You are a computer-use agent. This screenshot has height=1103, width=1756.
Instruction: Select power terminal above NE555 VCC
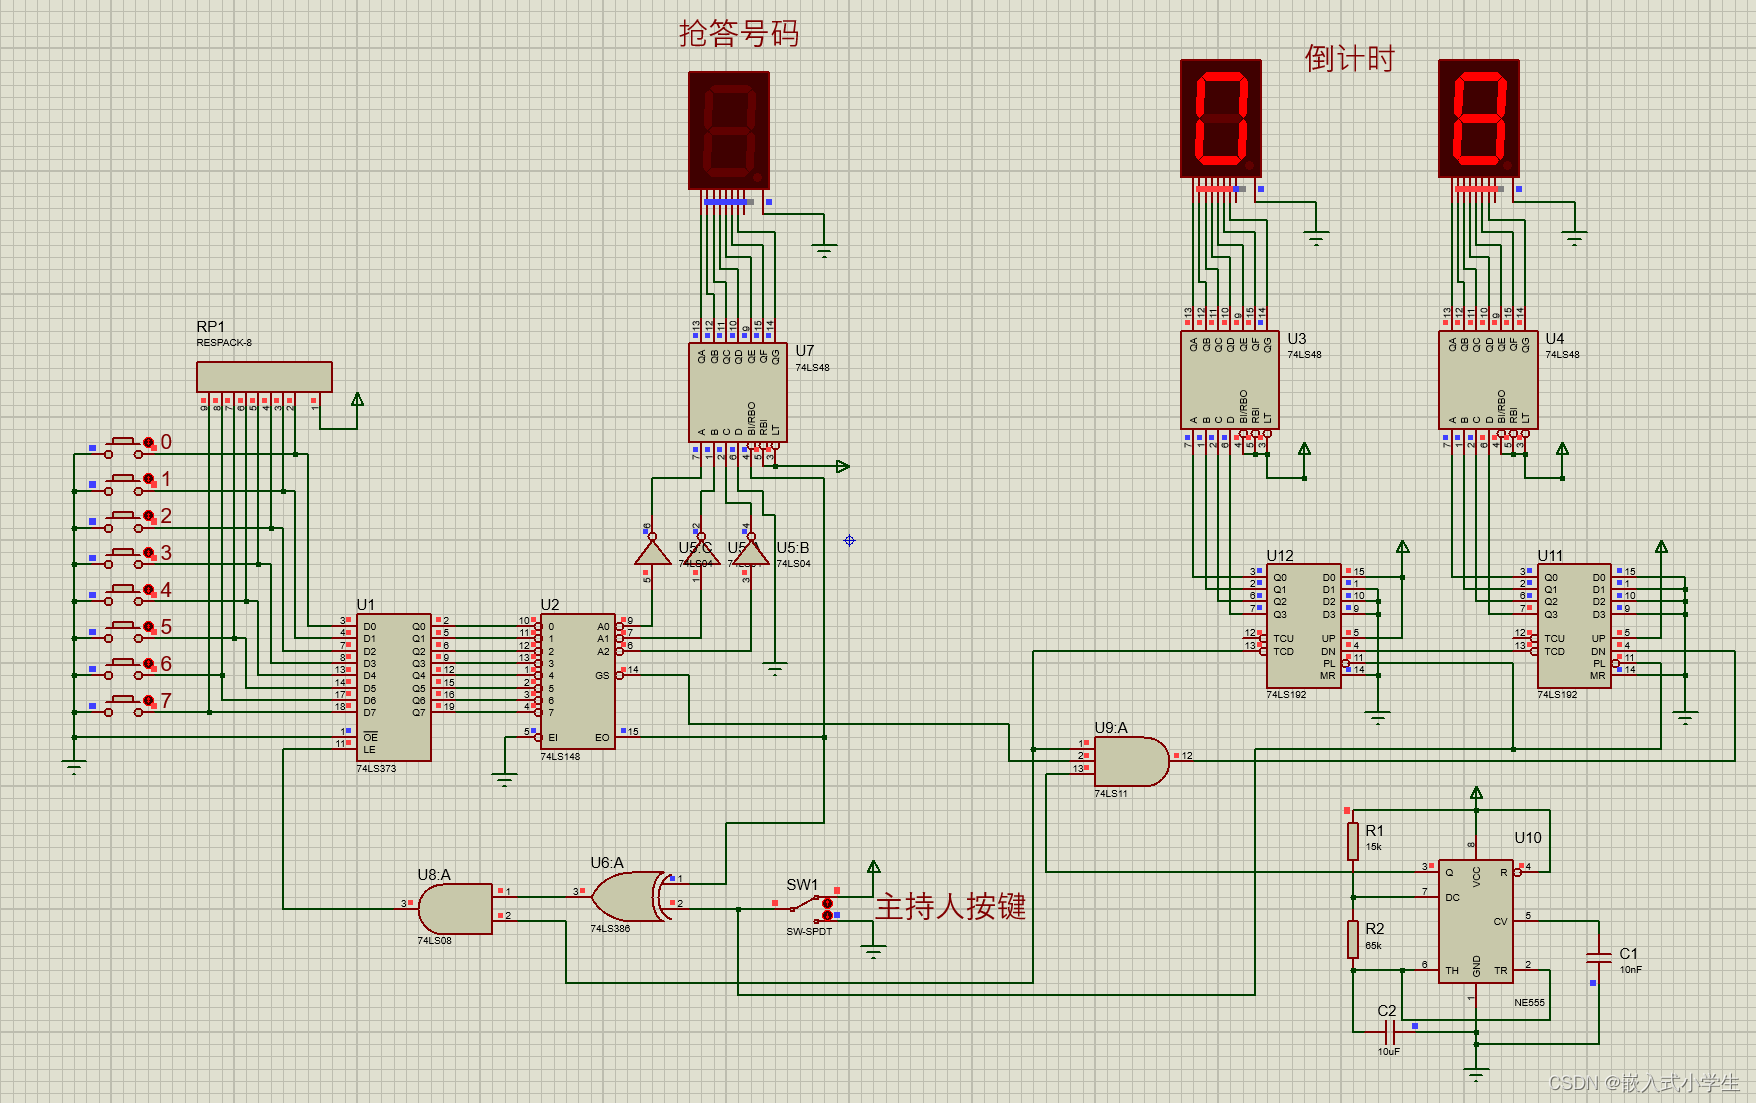tap(1476, 793)
